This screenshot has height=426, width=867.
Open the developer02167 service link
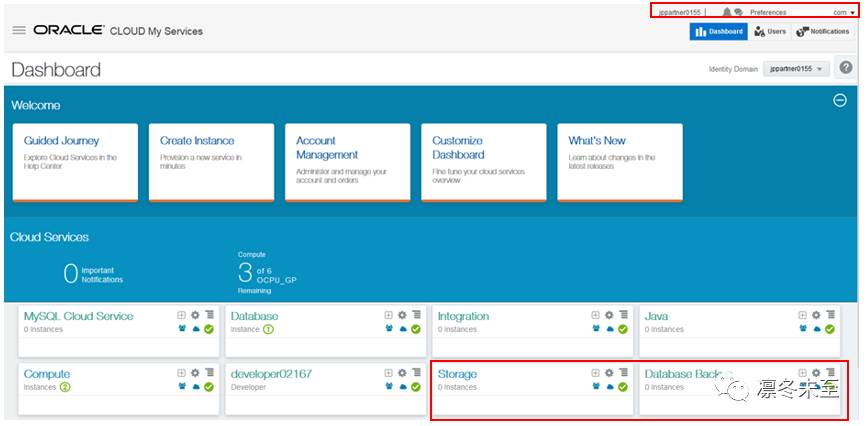271,374
